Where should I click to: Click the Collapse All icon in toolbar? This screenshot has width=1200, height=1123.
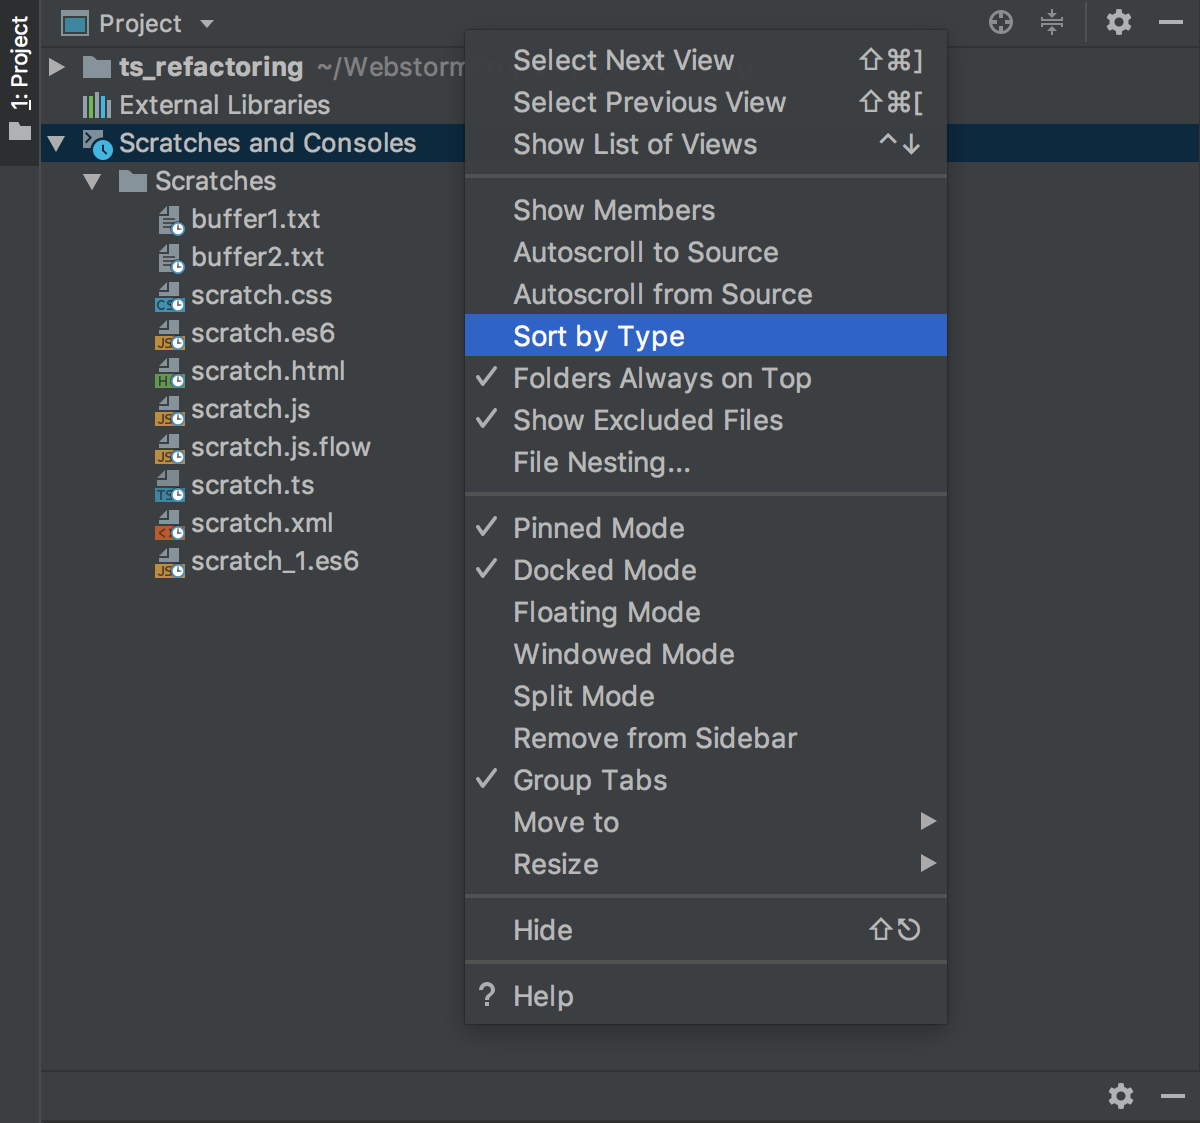1051,22
